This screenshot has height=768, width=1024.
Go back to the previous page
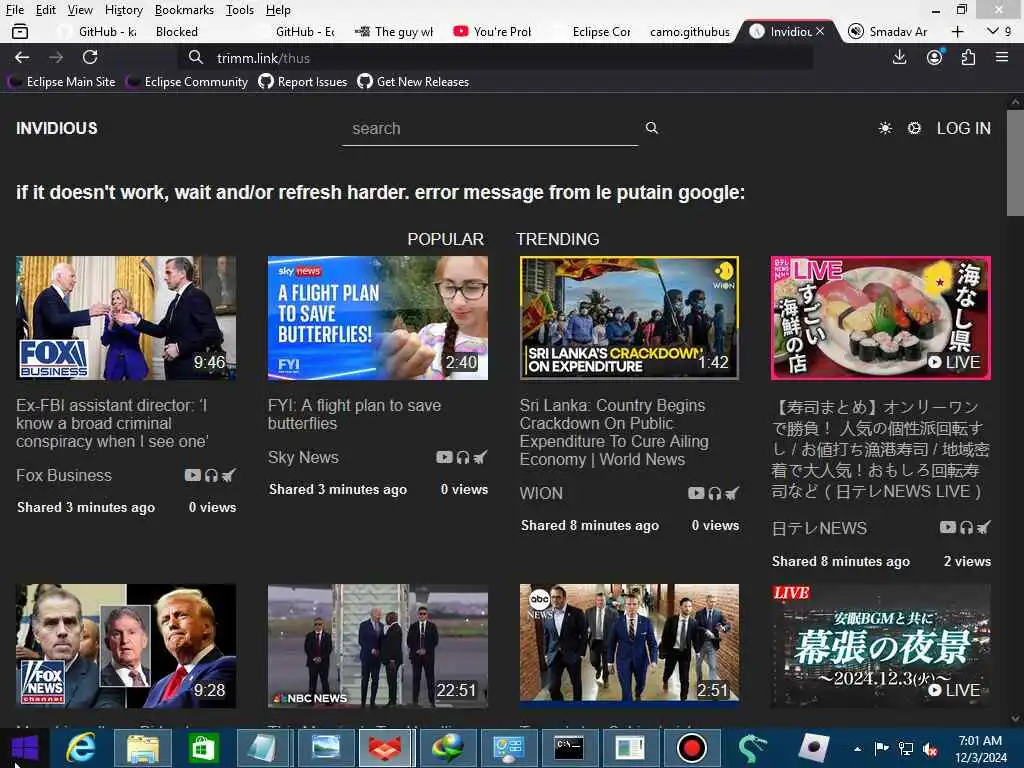(x=22, y=57)
